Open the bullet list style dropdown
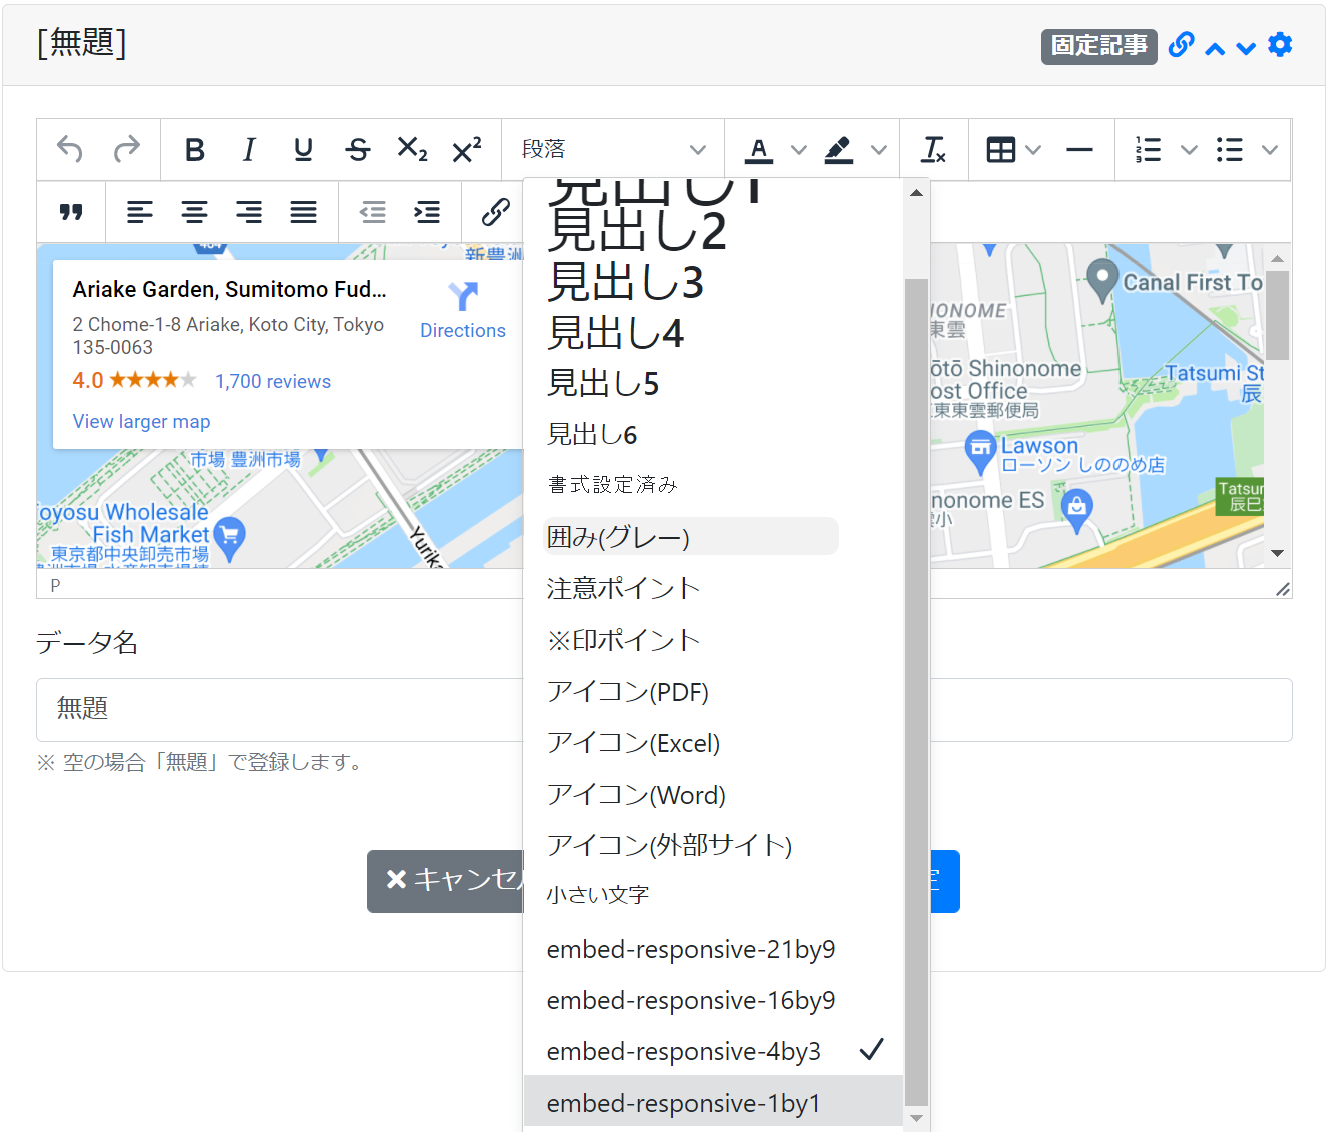Viewport: 1337px width, 1132px height. click(1271, 149)
